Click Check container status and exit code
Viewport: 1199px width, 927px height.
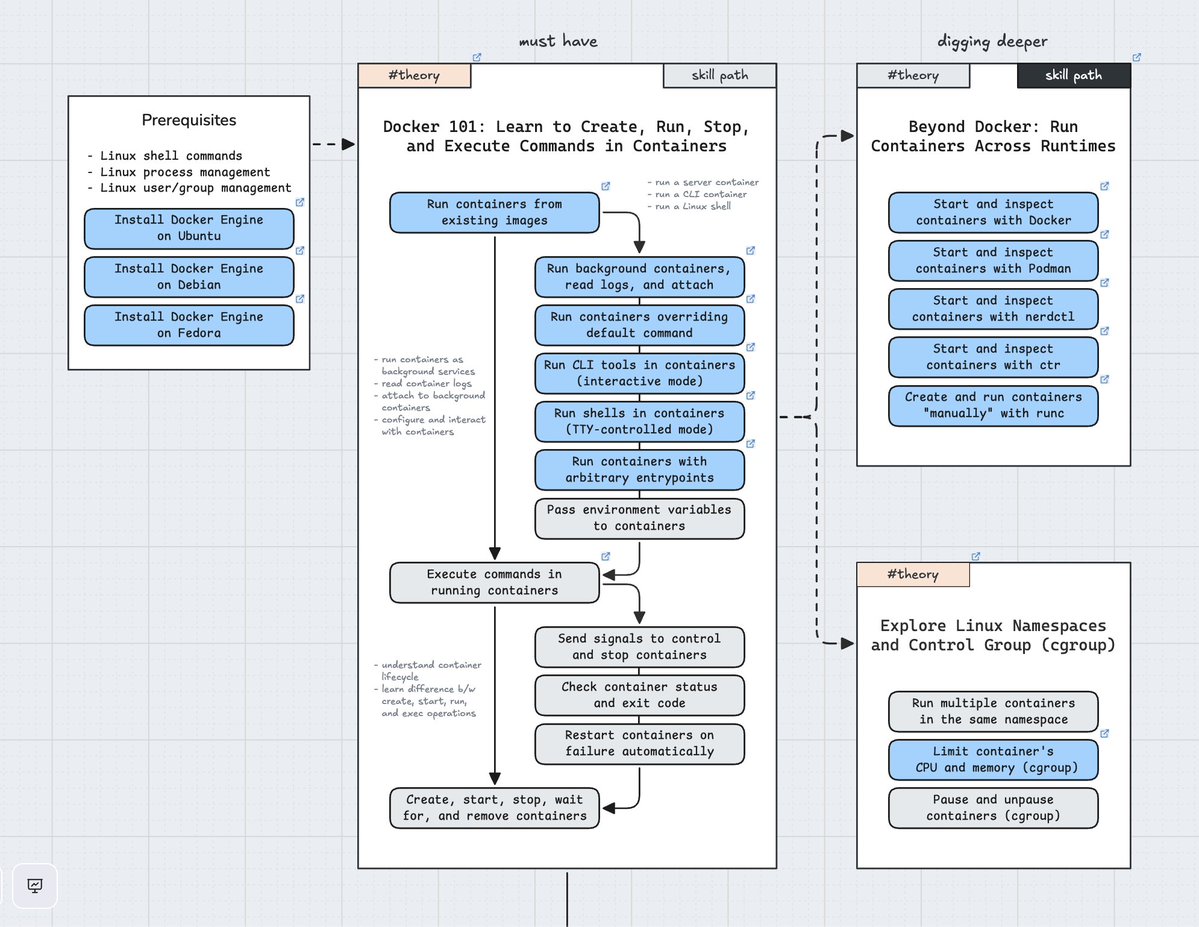point(639,695)
